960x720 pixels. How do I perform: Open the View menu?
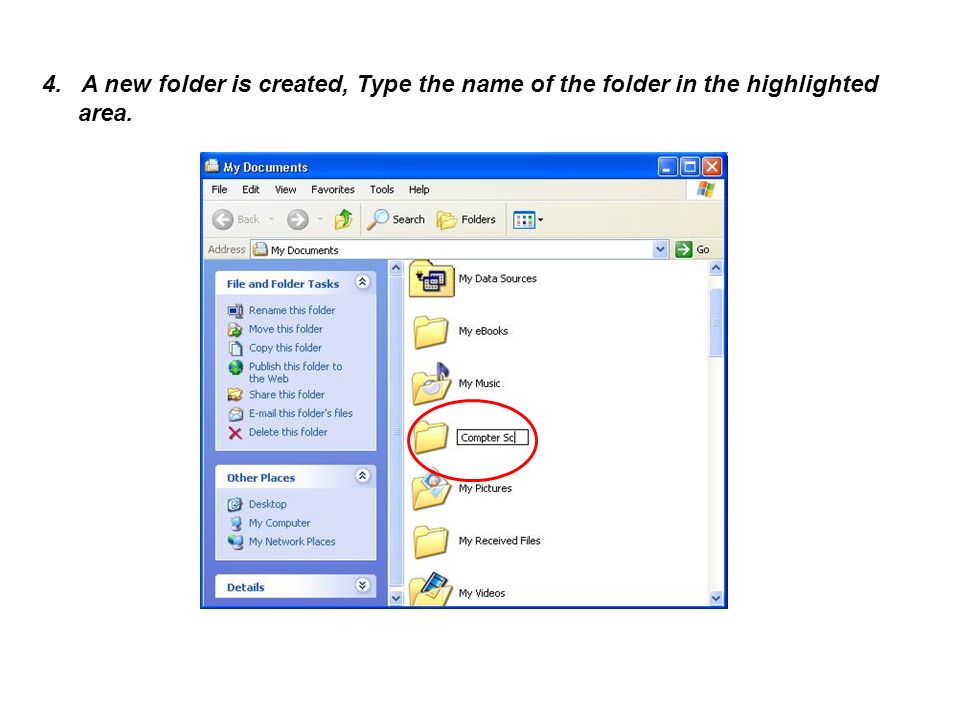[x=285, y=190]
